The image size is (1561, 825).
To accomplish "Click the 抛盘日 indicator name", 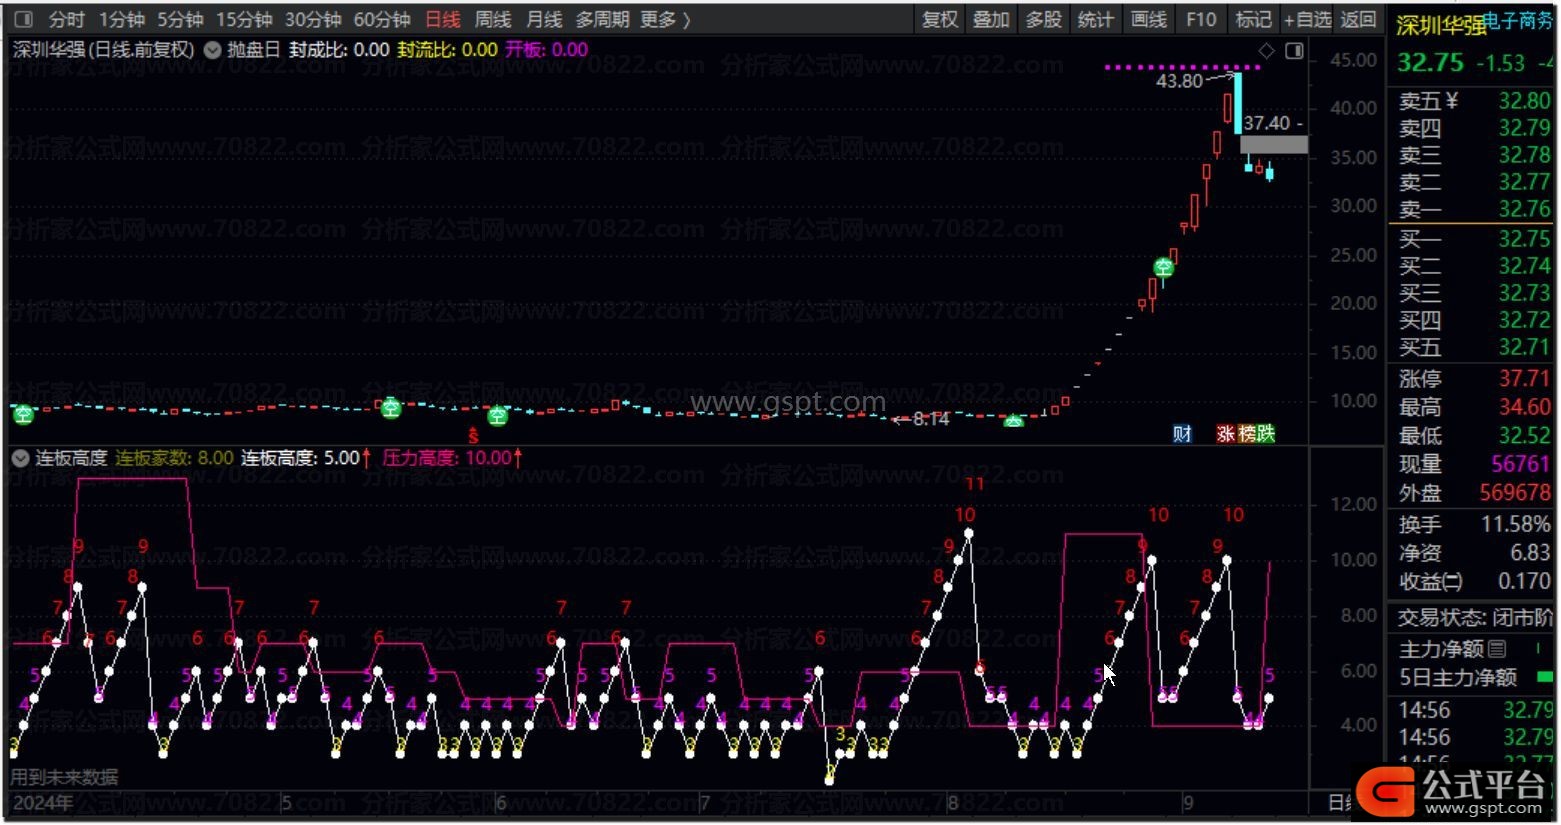I will tap(254, 49).
